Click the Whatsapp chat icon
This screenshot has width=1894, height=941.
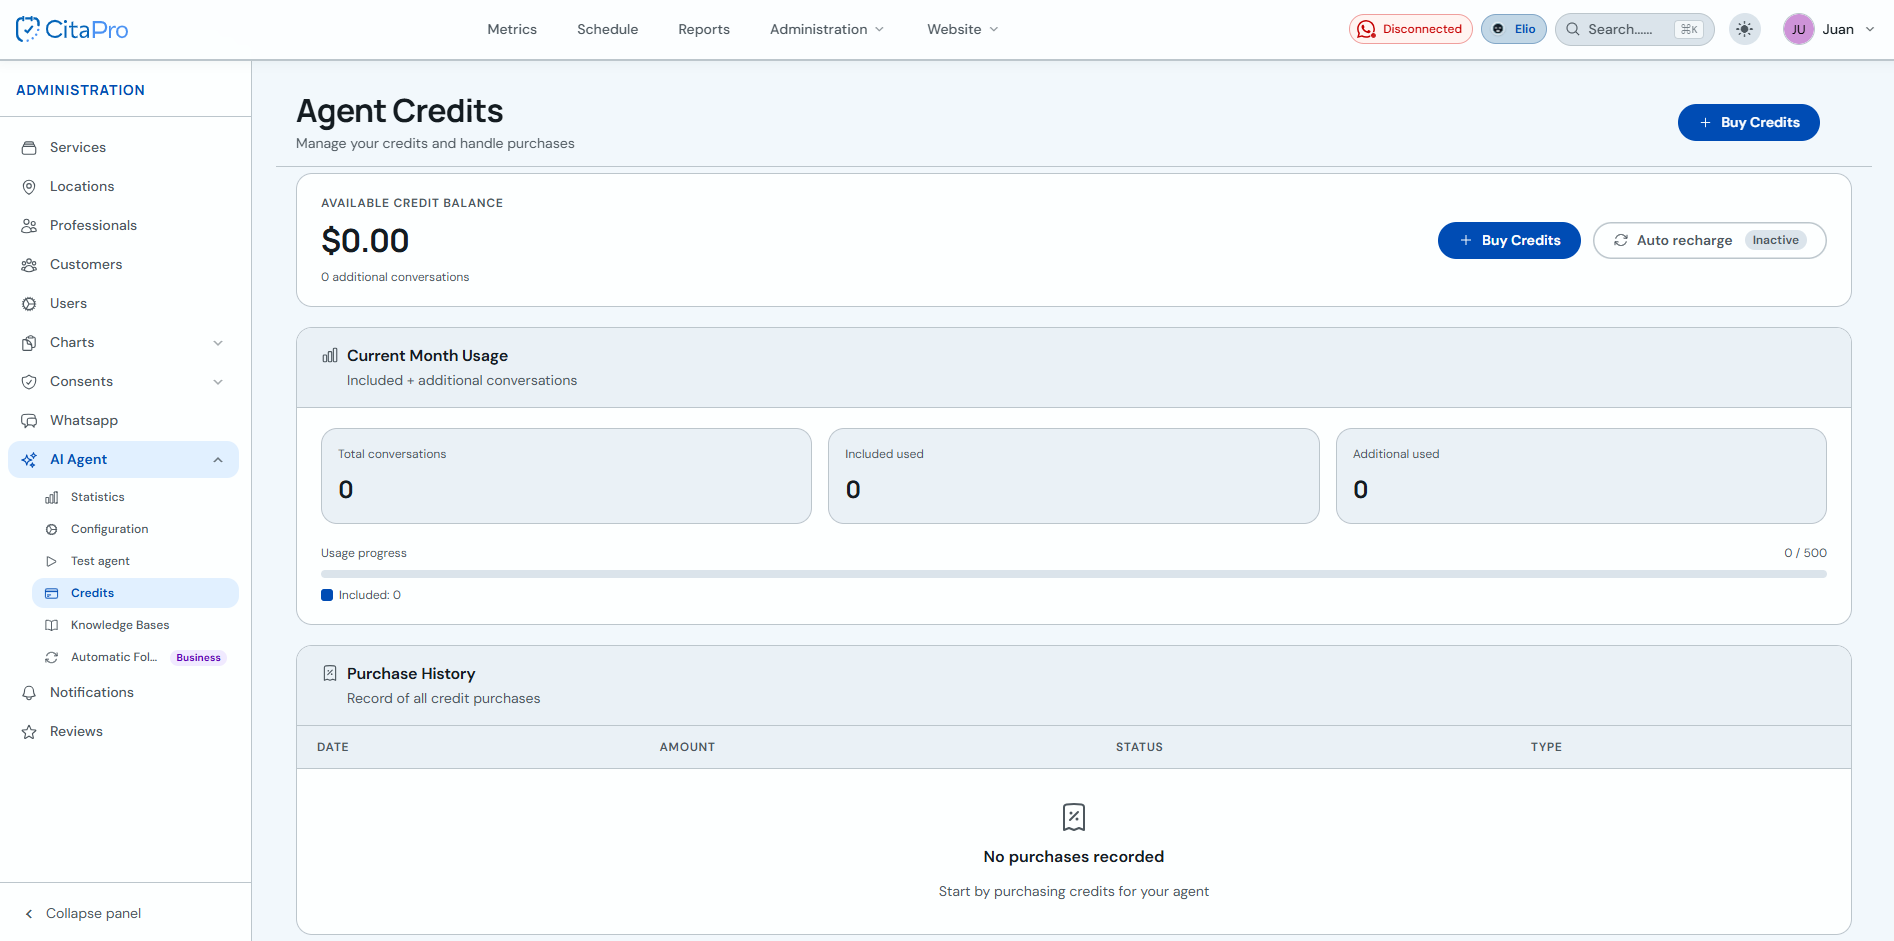(29, 420)
